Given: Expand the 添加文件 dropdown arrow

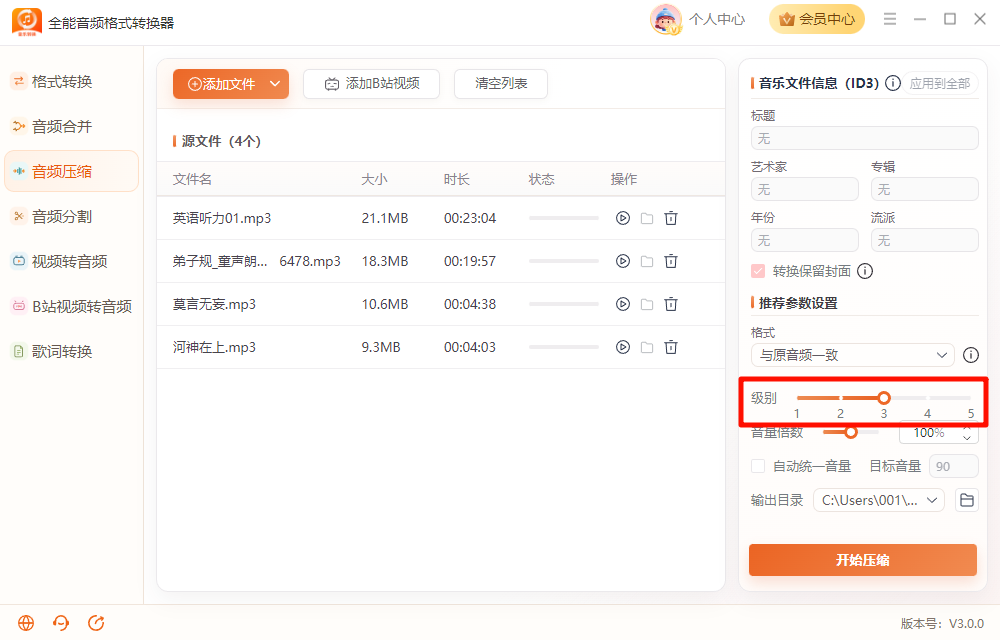Looking at the screenshot, I should (x=275, y=84).
